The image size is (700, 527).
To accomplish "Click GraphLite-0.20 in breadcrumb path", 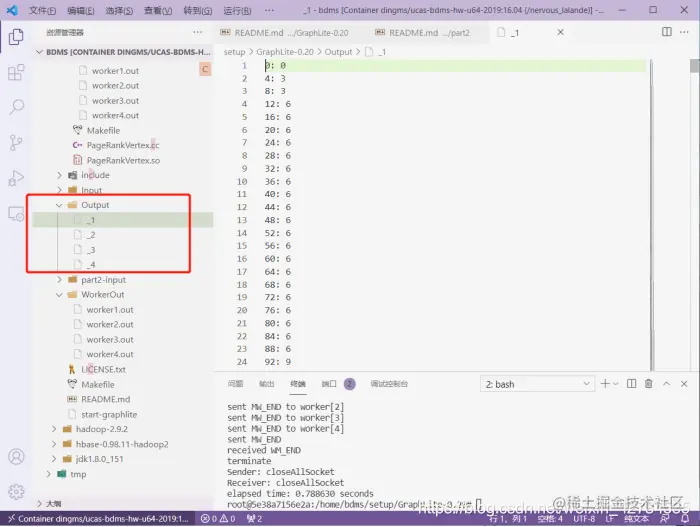I will click(x=285, y=52).
